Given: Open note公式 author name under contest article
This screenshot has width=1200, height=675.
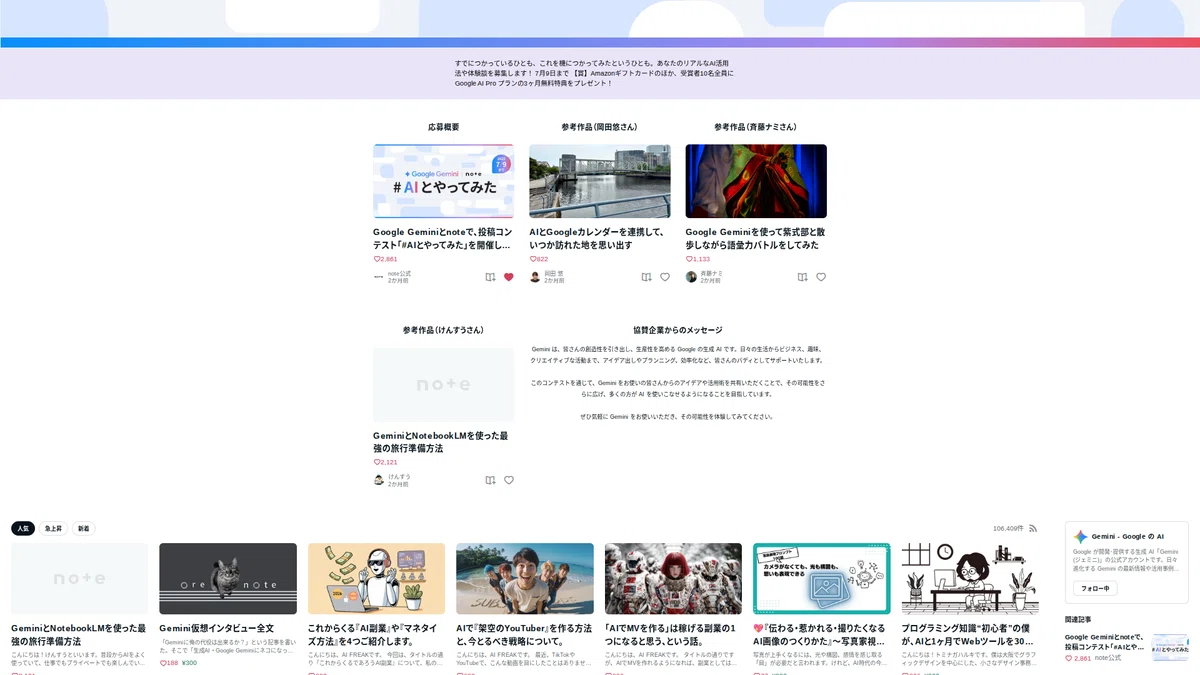Looking at the screenshot, I should coord(399,273).
